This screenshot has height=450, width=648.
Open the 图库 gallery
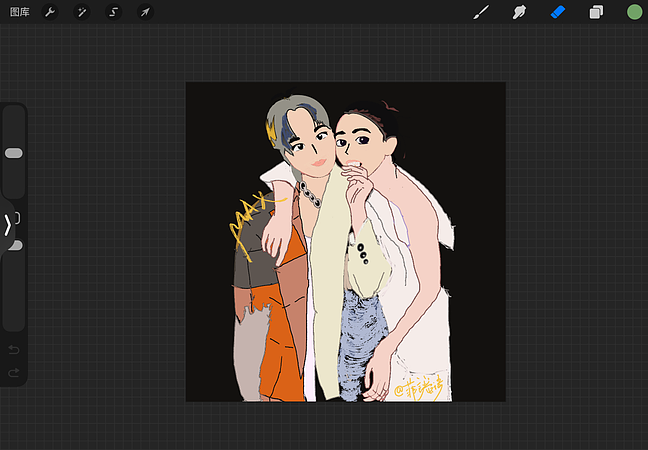tap(19, 12)
